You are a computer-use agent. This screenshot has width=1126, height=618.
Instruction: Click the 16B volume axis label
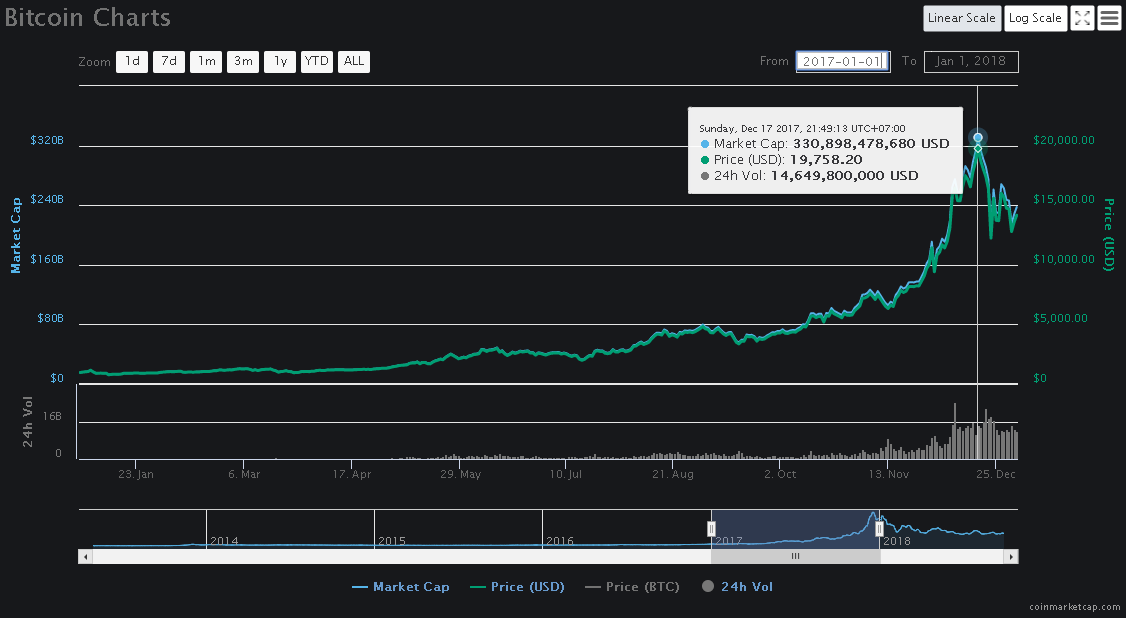point(52,416)
